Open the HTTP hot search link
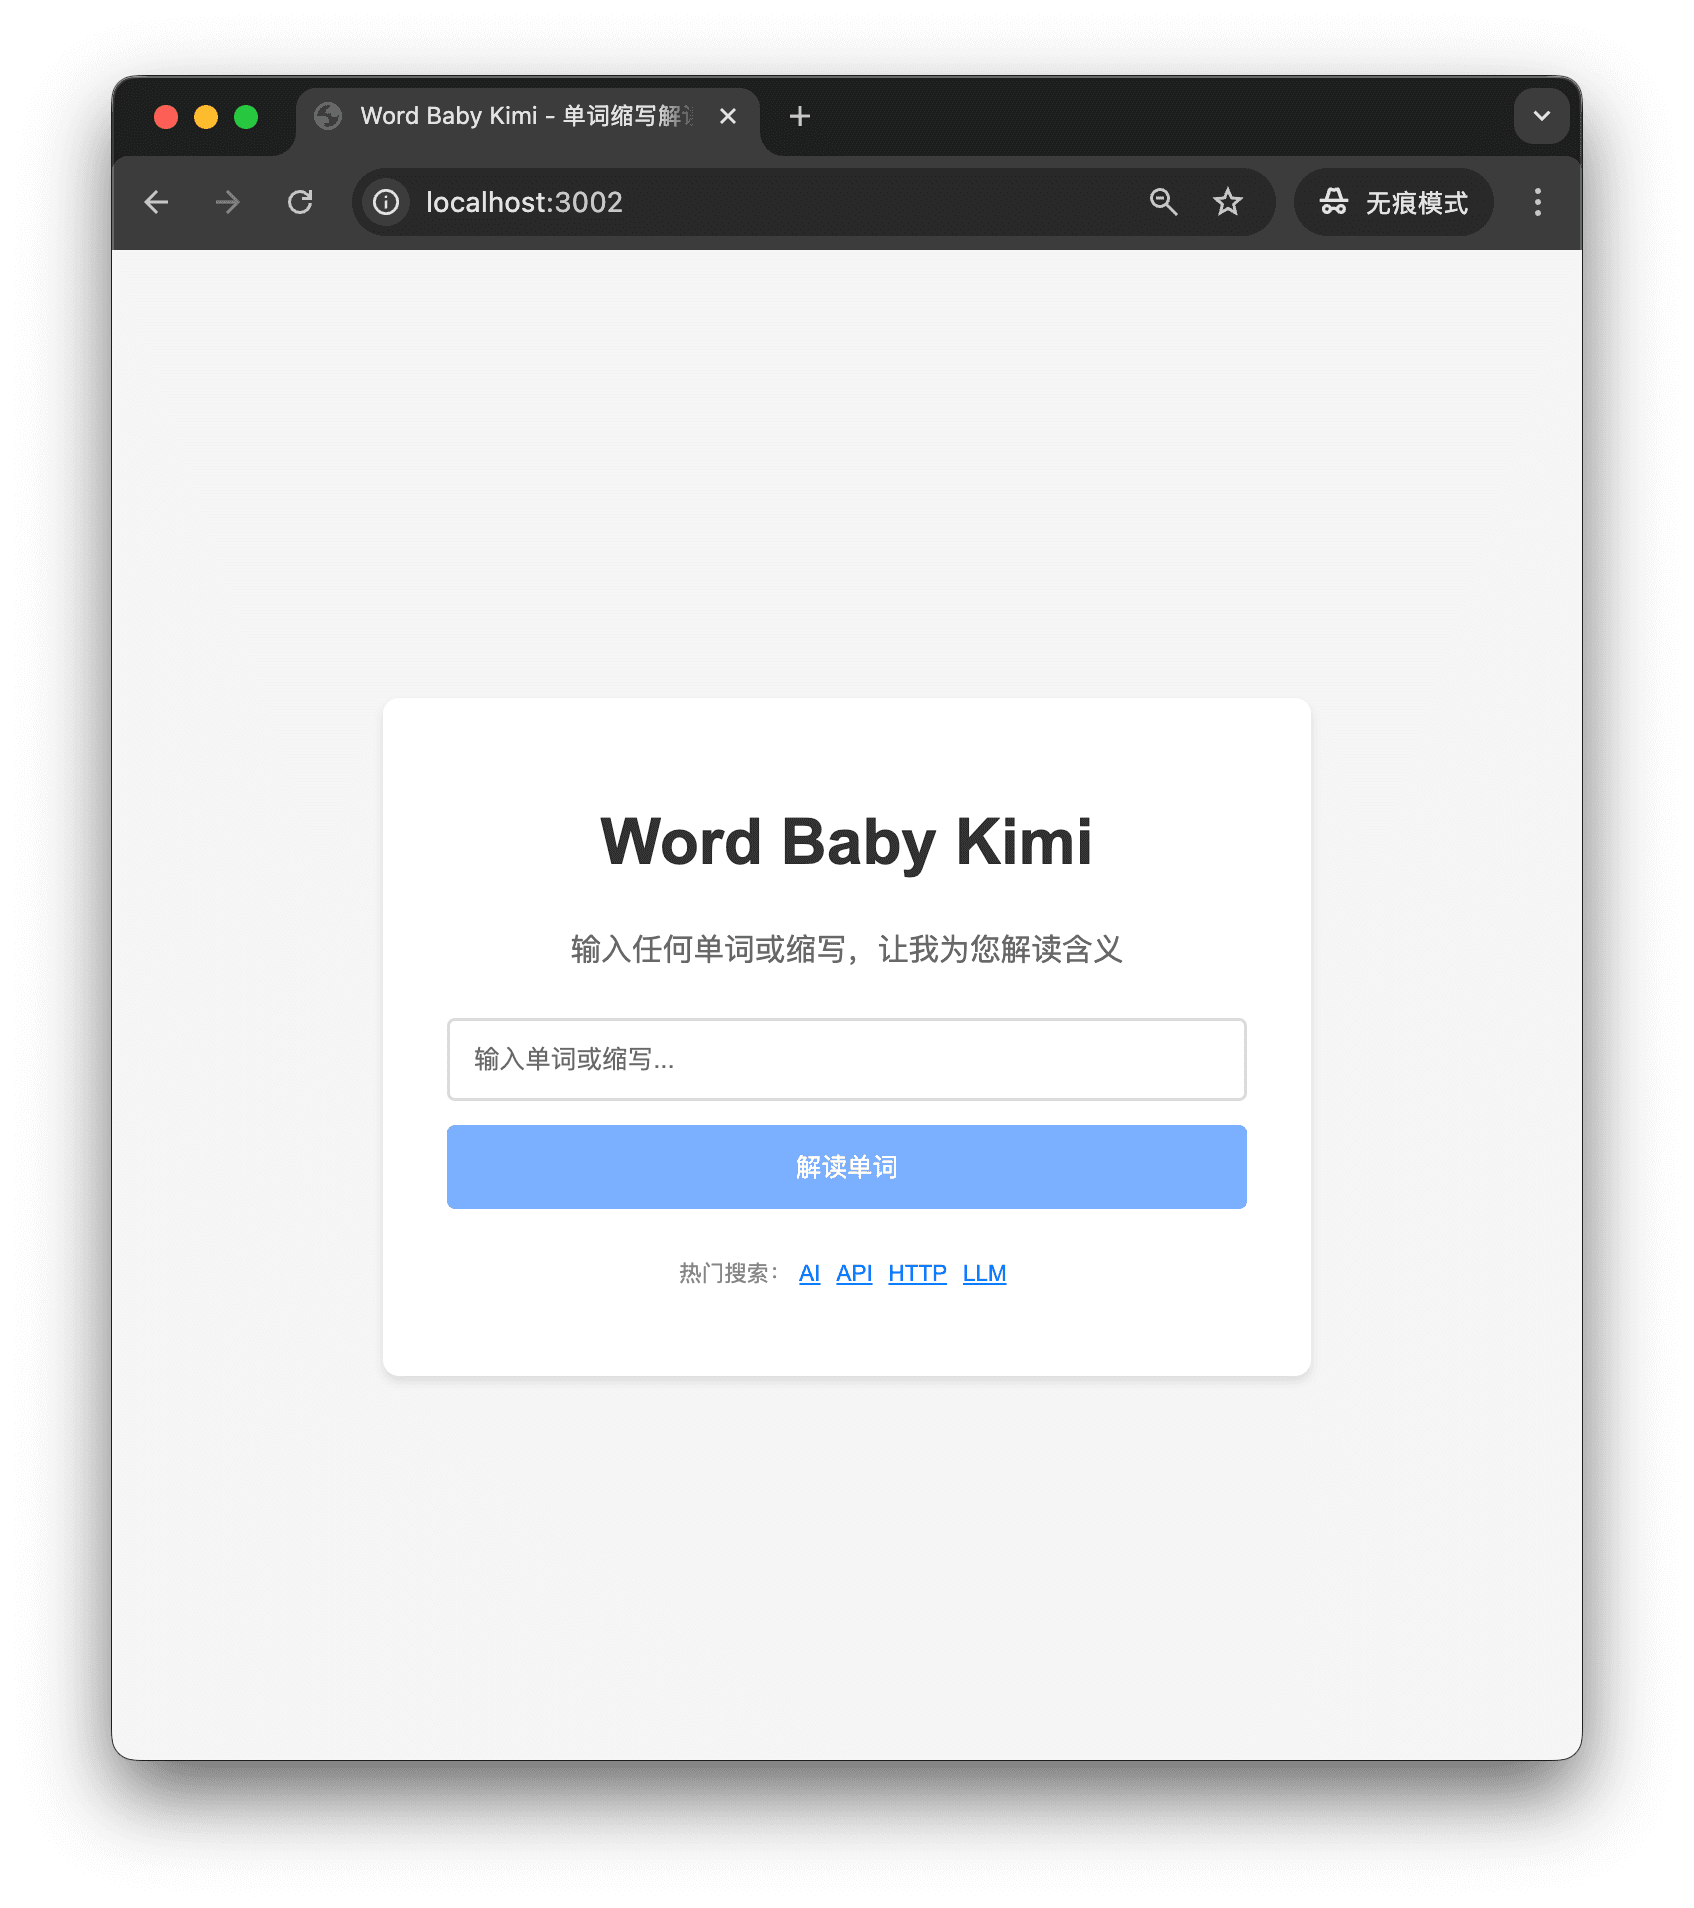 917,1273
